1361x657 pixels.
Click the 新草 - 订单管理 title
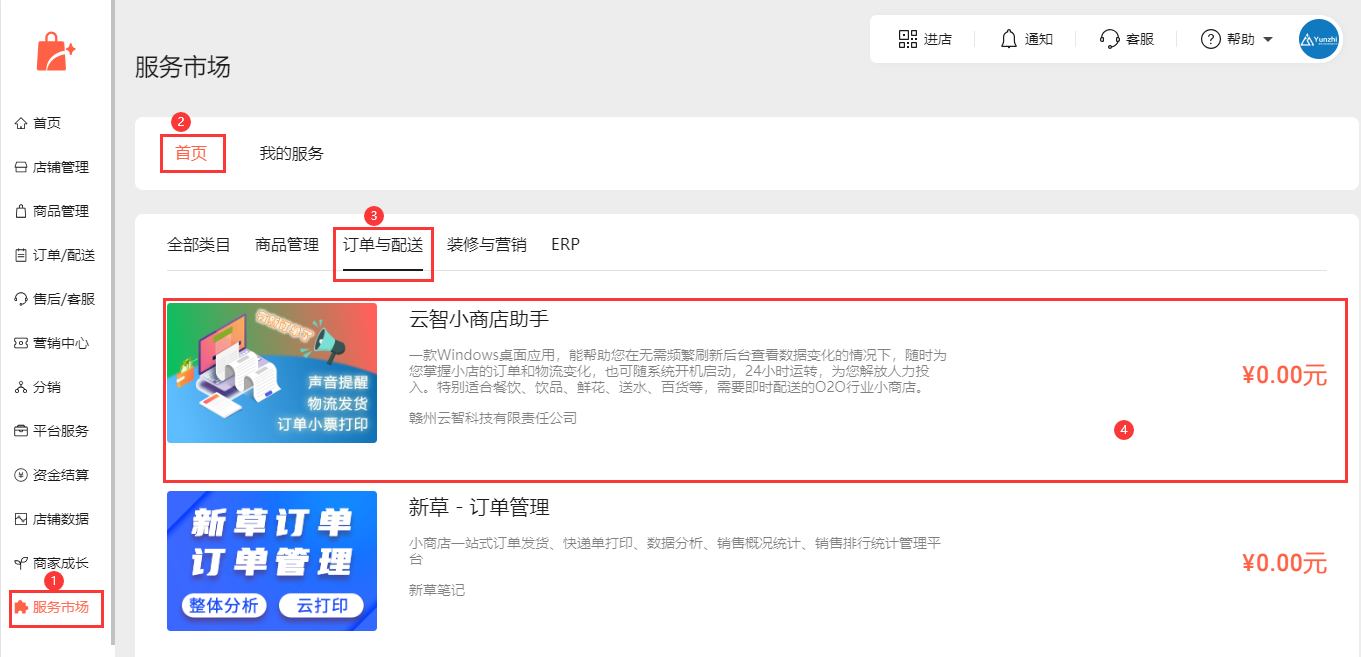click(x=479, y=507)
